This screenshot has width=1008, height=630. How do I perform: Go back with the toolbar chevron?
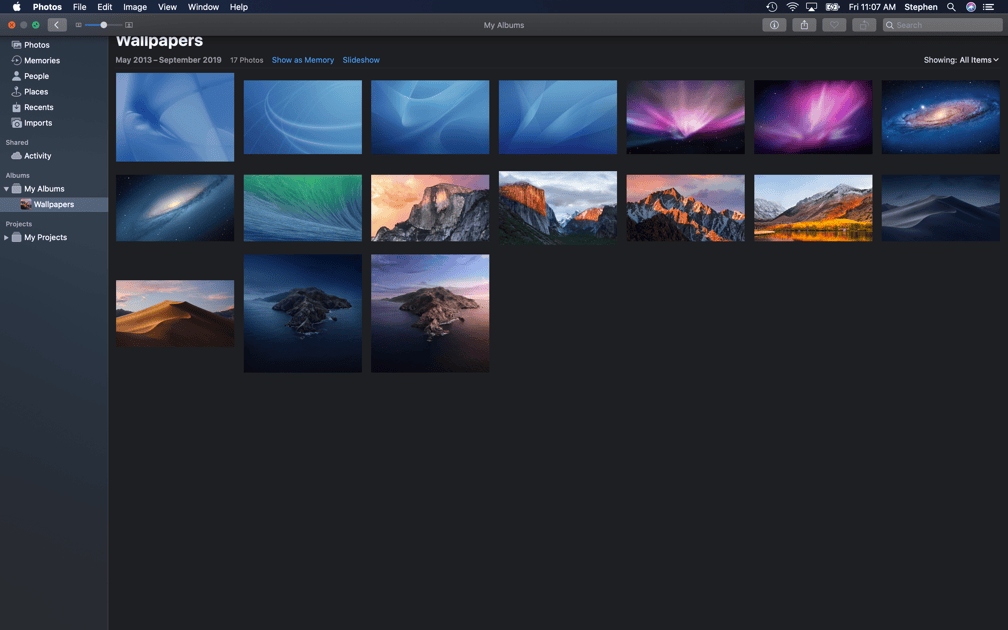(57, 25)
